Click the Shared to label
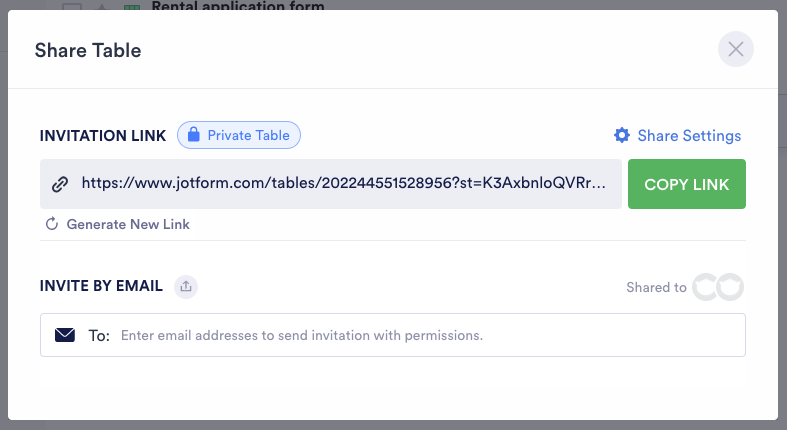The width and height of the screenshot is (787, 430). [656, 287]
